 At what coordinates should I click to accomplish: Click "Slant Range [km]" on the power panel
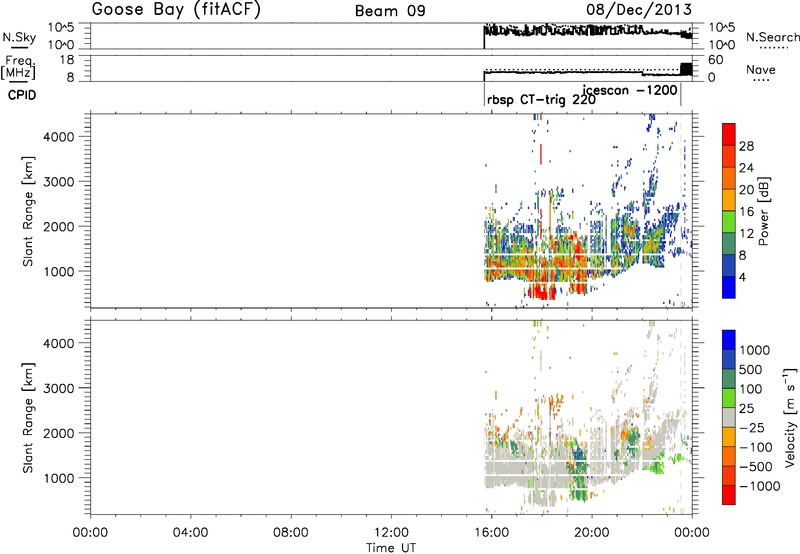click(28, 211)
